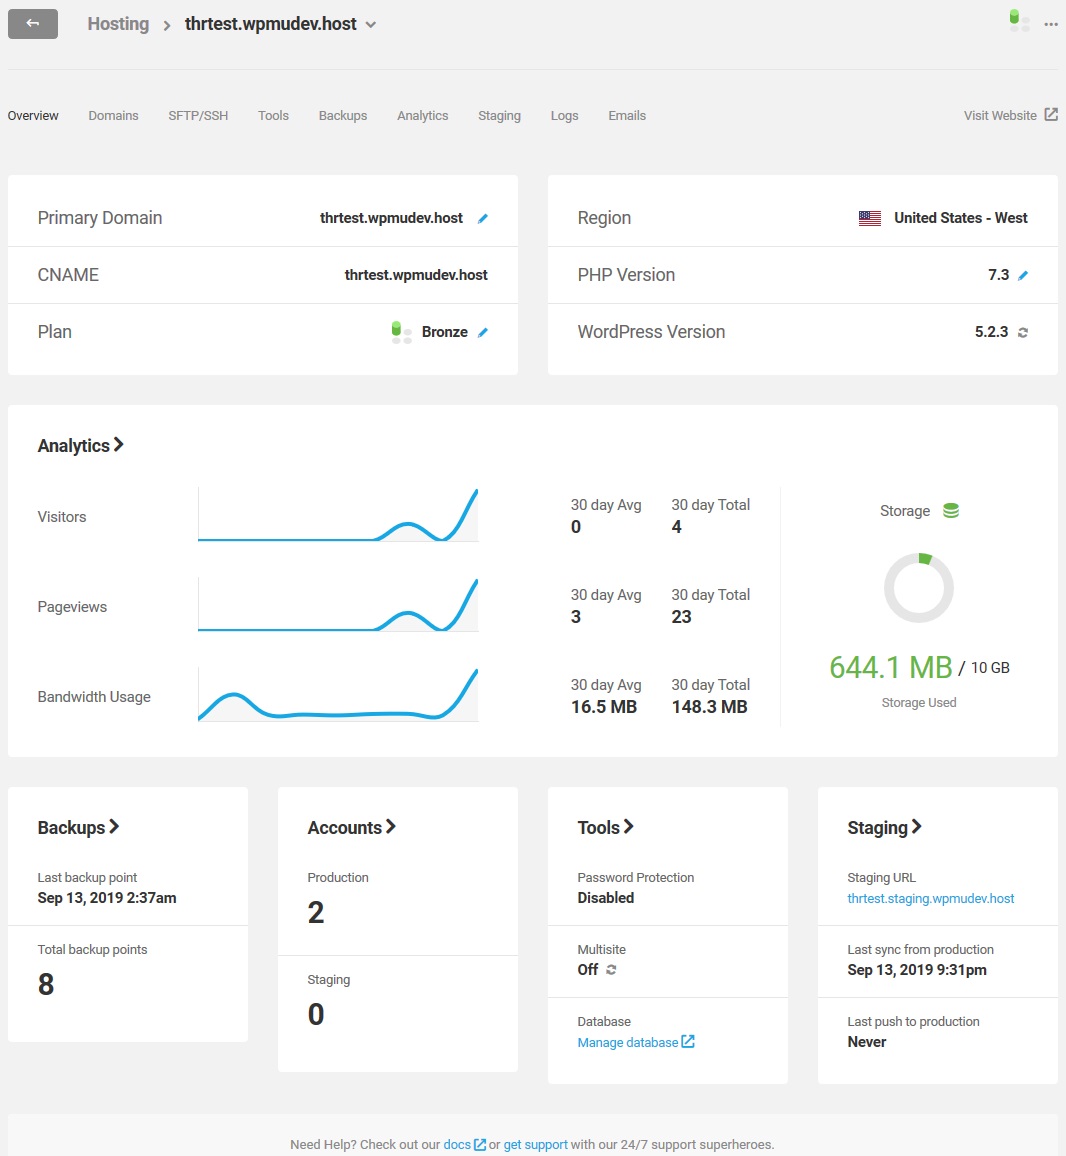Screen dimensions: 1066x1156
Task: Open the docs link in footer
Action: [x=457, y=1144]
